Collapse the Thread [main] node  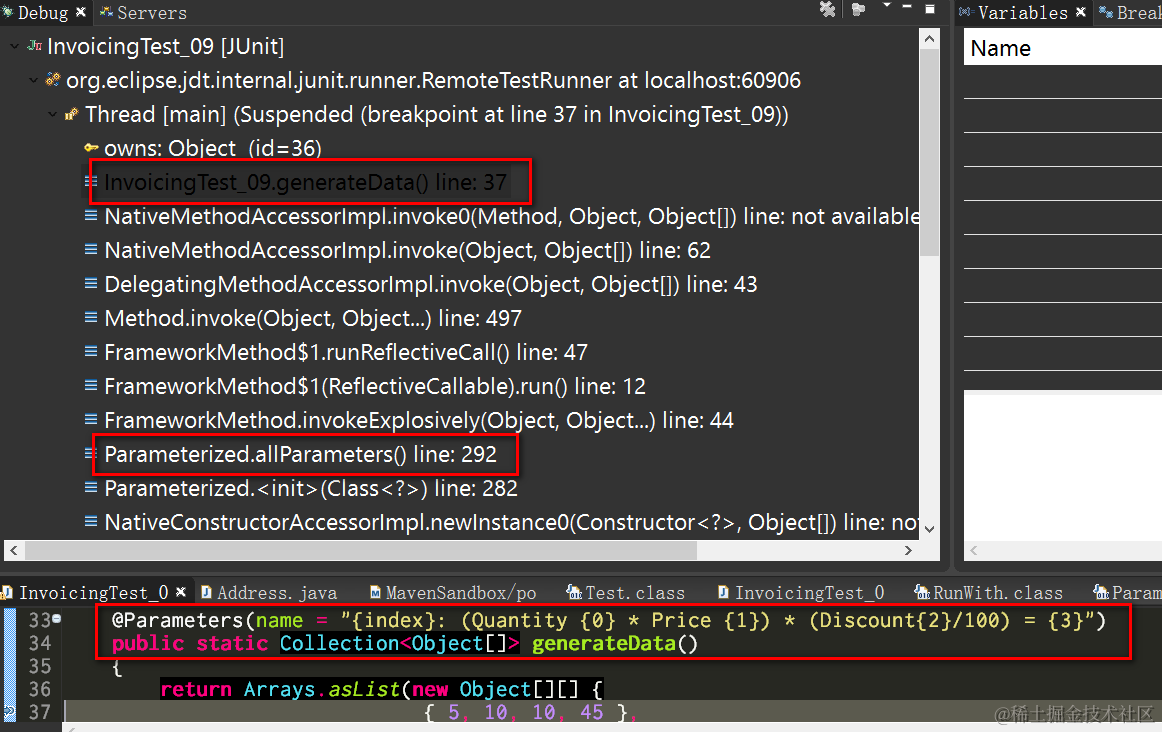[x=52, y=114]
